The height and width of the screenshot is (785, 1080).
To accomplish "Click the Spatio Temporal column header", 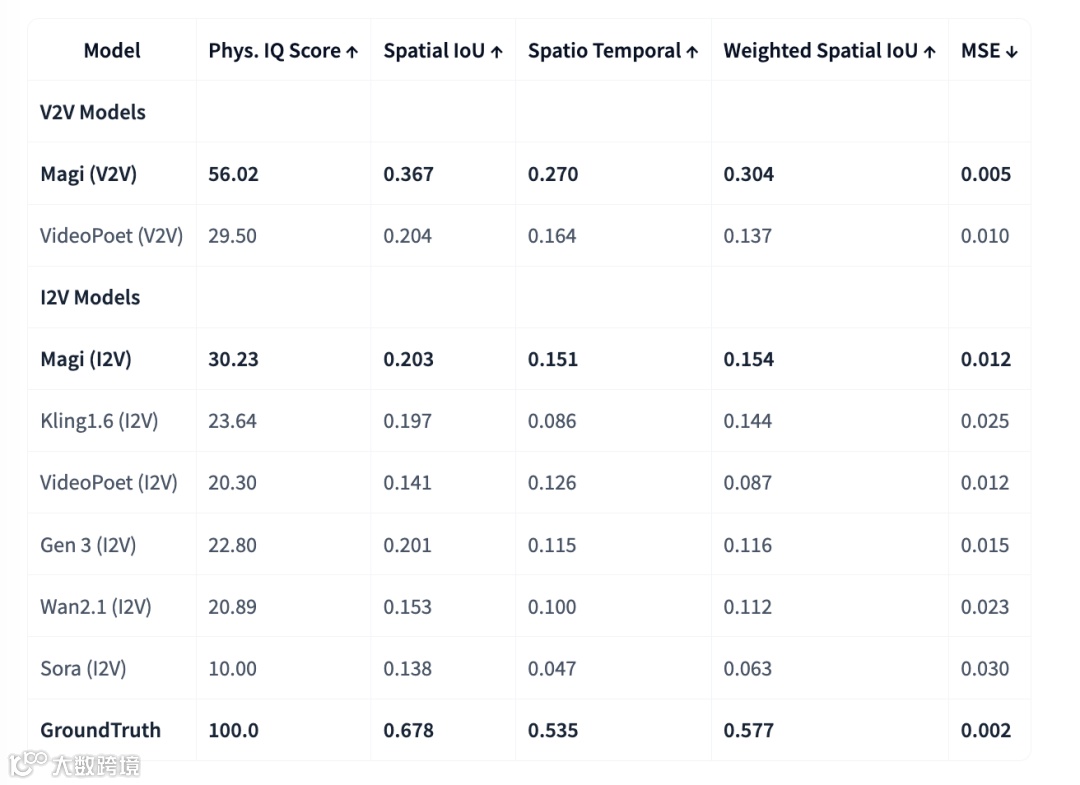I will pyautogui.click(x=613, y=51).
